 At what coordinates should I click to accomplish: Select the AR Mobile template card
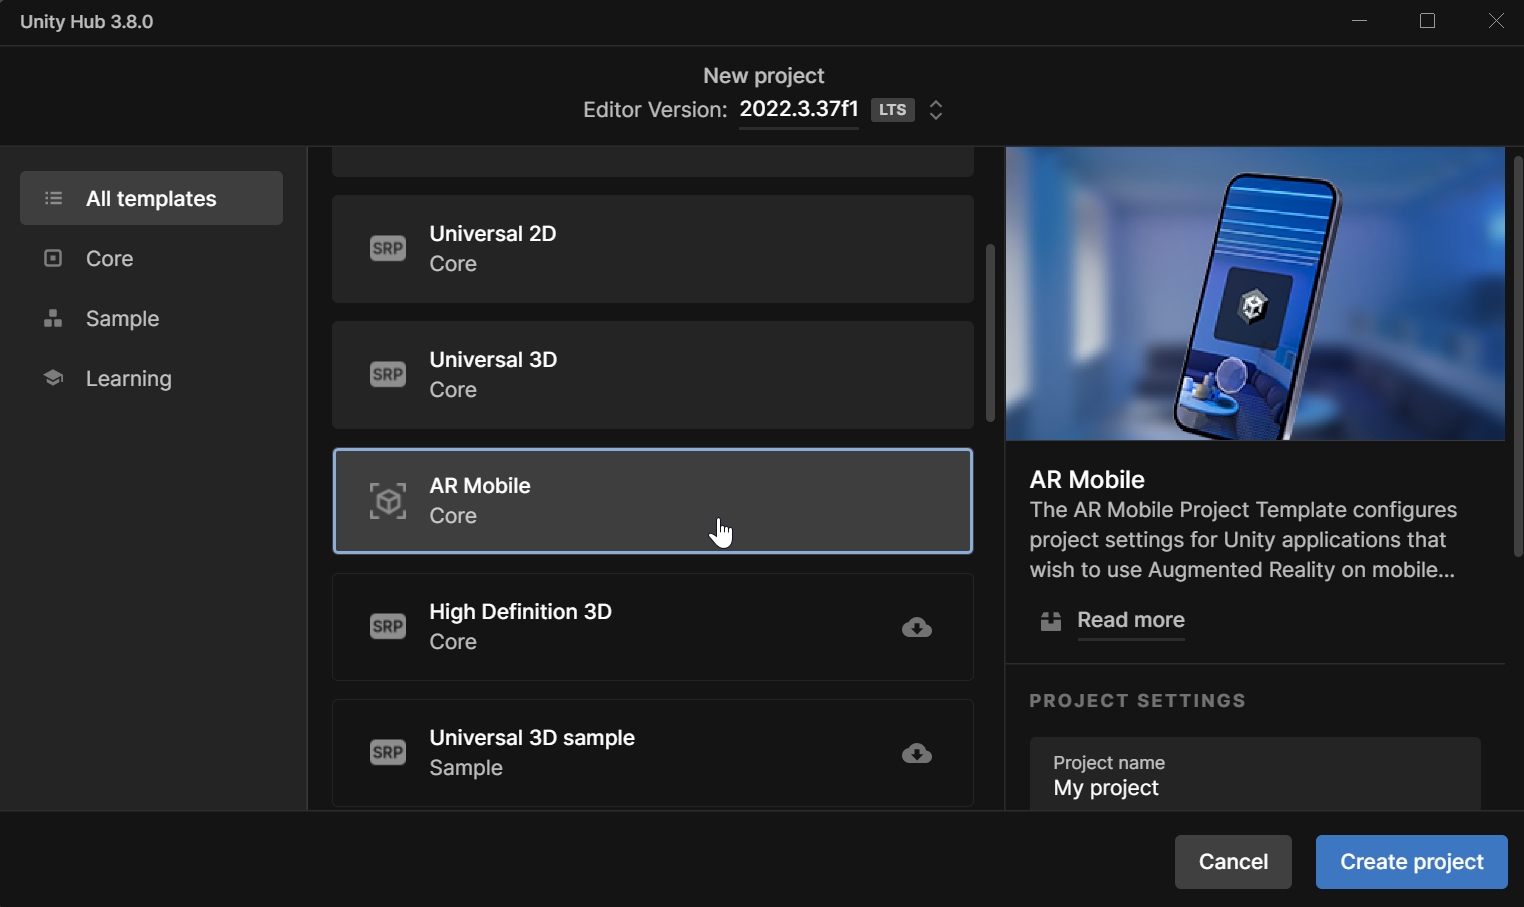tap(652, 501)
